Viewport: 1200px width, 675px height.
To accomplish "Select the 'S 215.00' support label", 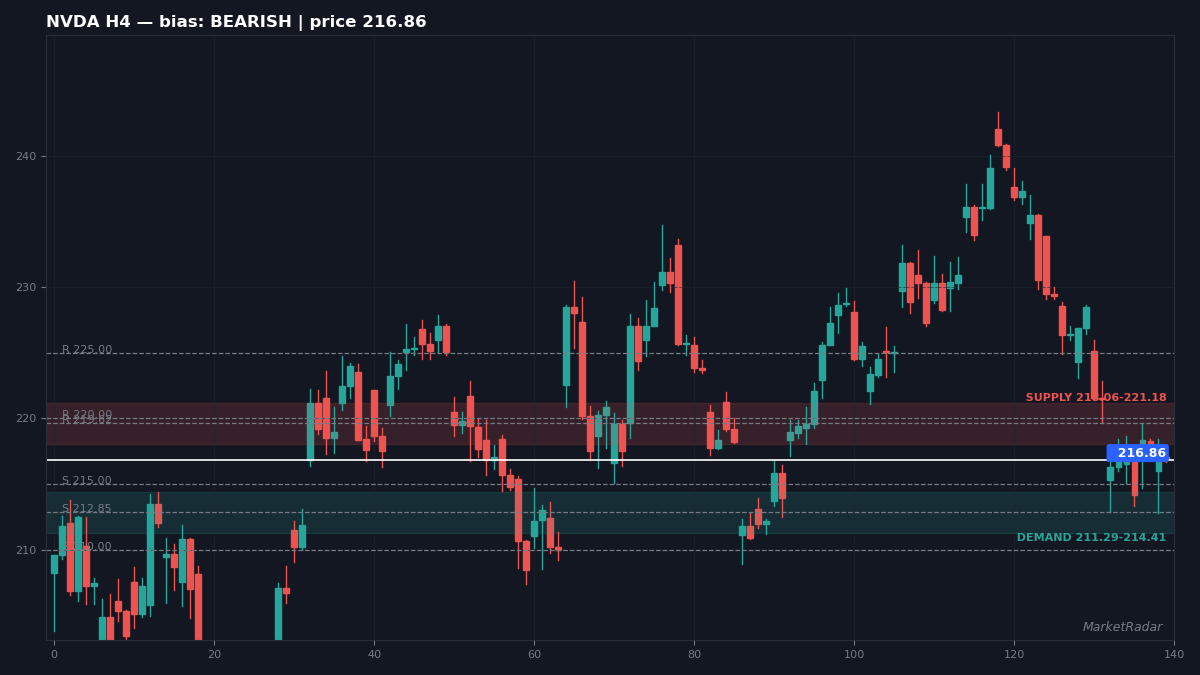I will tap(87, 481).
